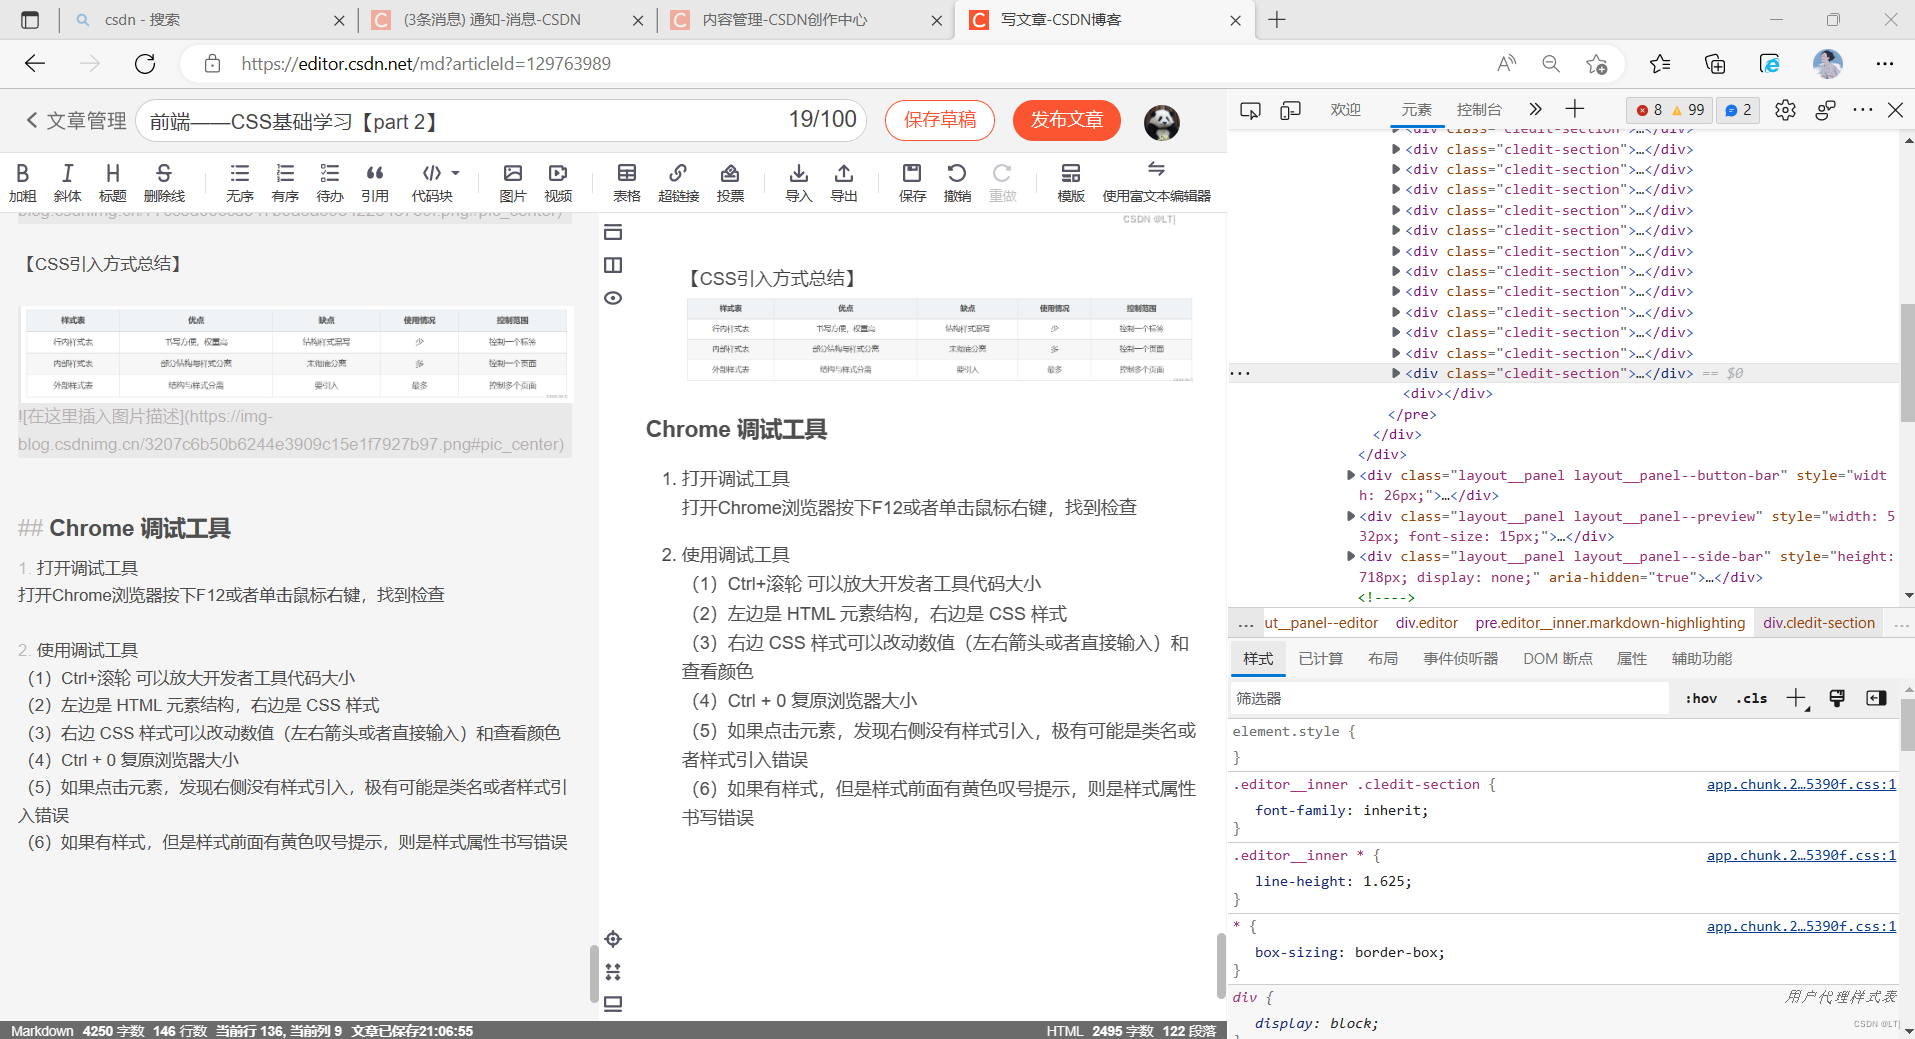Expand layout__panel--button-bar div node
The image size is (1915, 1039).
pyautogui.click(x=1350, y=475)
